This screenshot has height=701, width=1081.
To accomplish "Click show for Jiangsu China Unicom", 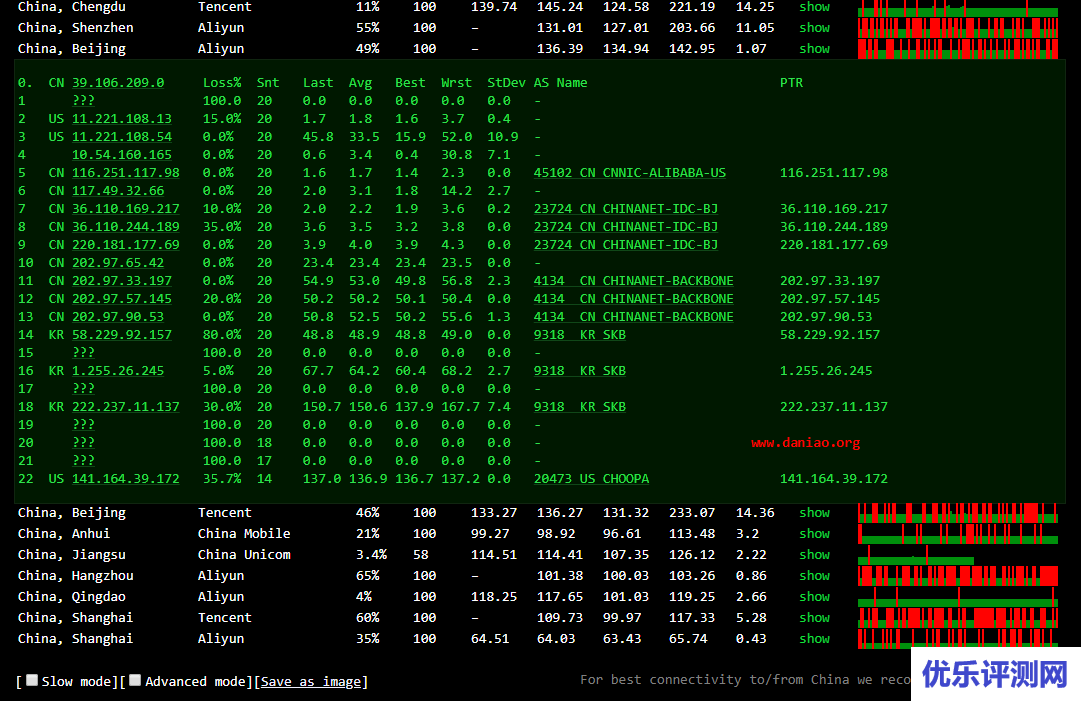I will [x=814, y=555].
